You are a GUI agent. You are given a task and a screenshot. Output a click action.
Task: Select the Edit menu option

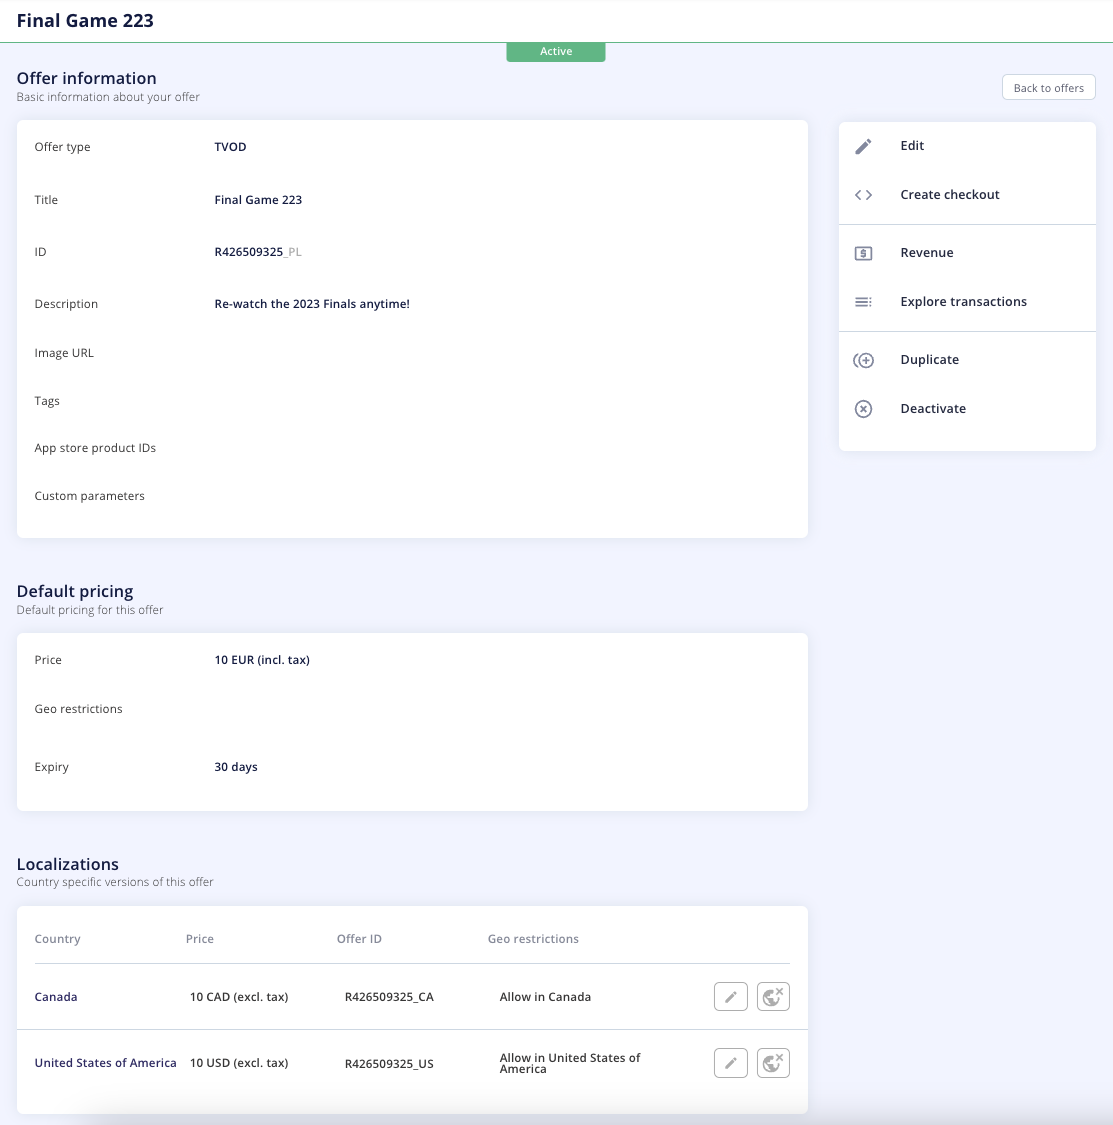click(912, 146)
